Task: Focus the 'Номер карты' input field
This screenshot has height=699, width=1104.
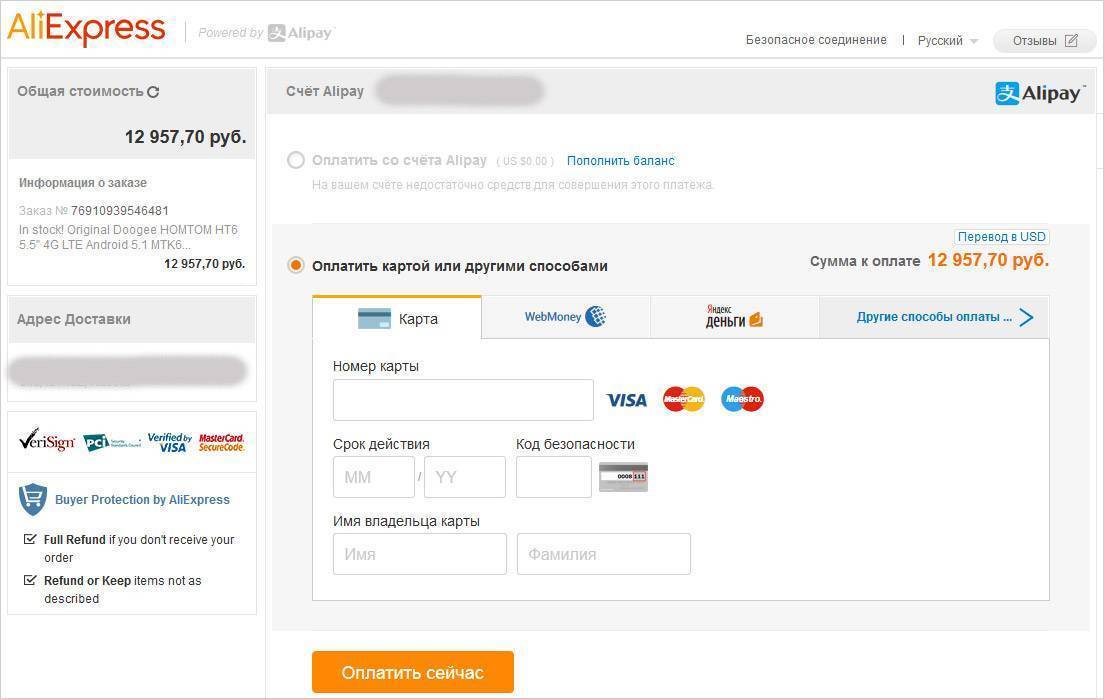Action: pyautogui.click(x=463, y=400)
